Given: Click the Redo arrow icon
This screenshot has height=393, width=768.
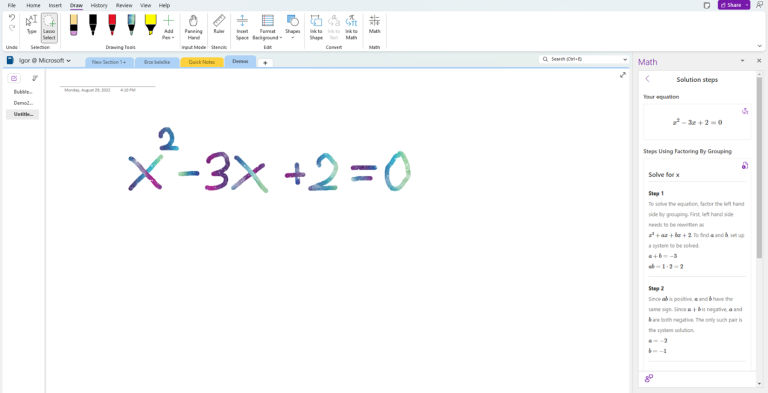Looking at the screenshot, I should 12,28.
